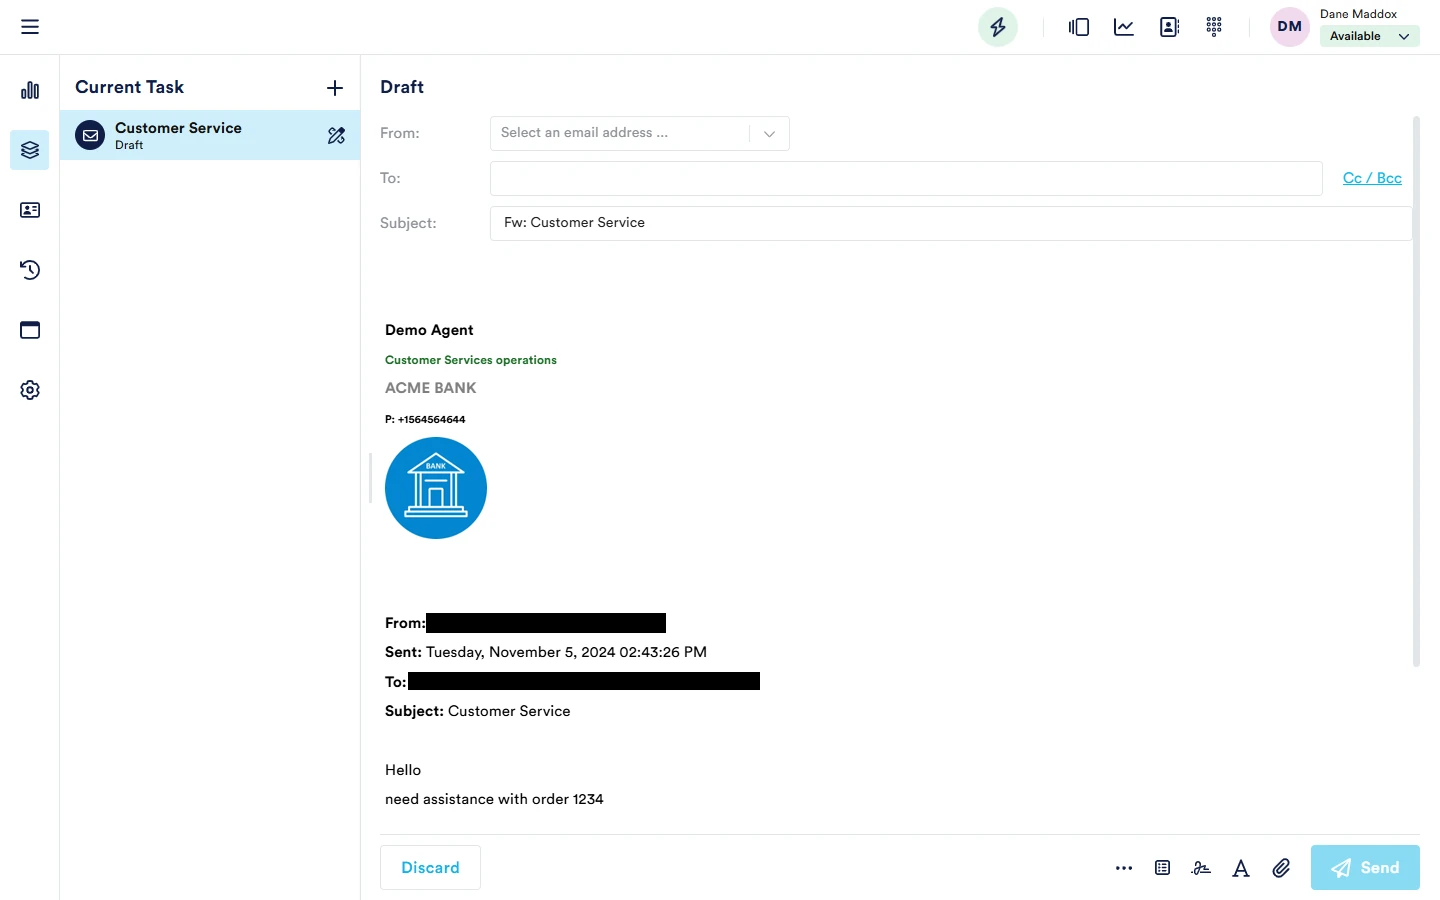Expand the From email address selector
The width and height of the screenshot is (1440, 900).
(768, 133)
